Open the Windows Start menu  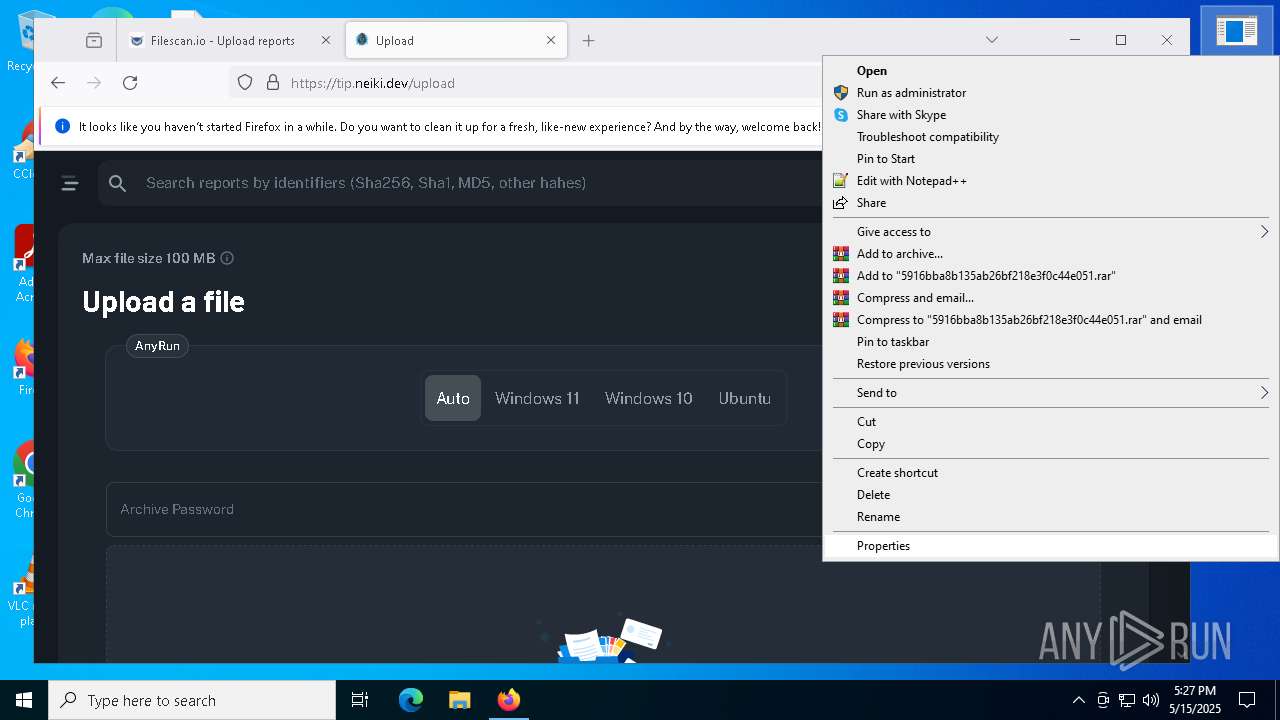pyautogui.click(x=24, y=700)
